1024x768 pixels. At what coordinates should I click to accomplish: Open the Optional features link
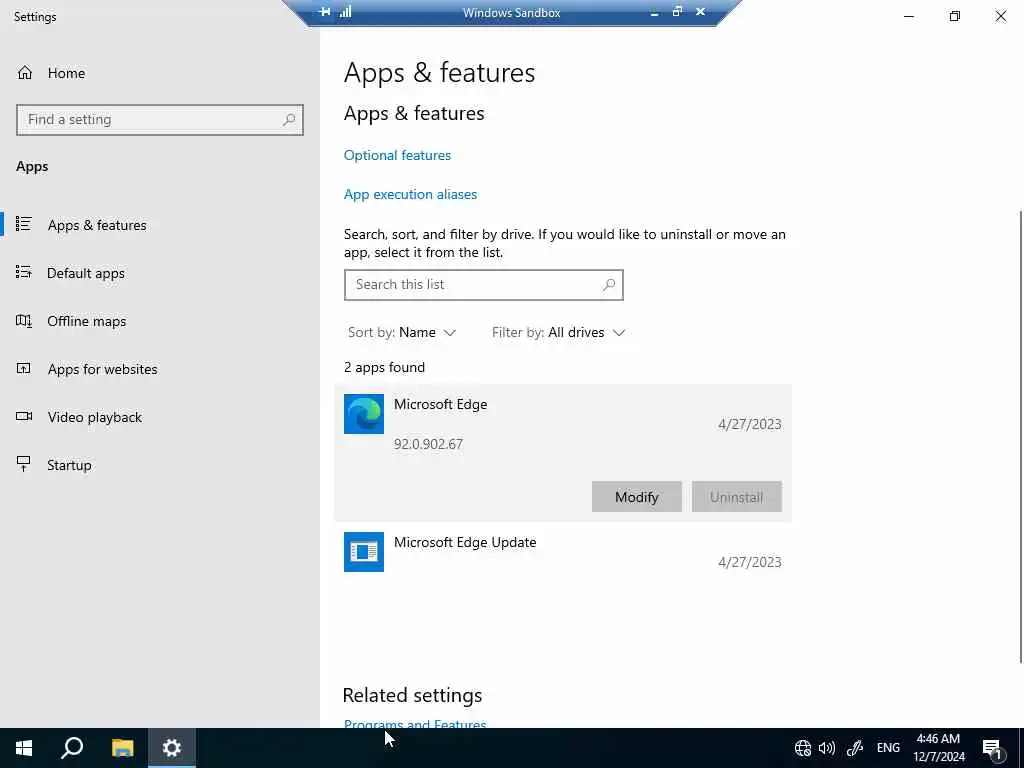click(x=397, y=155)
